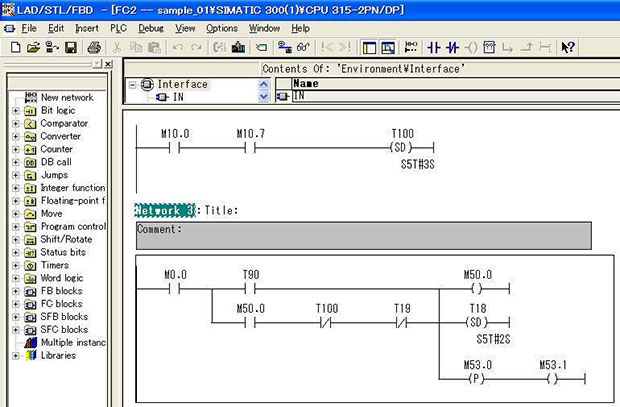Screen dimensions: 620x407
Task: Insert a normally open contact from the toolbar
Action: click(x=435, y=47)
